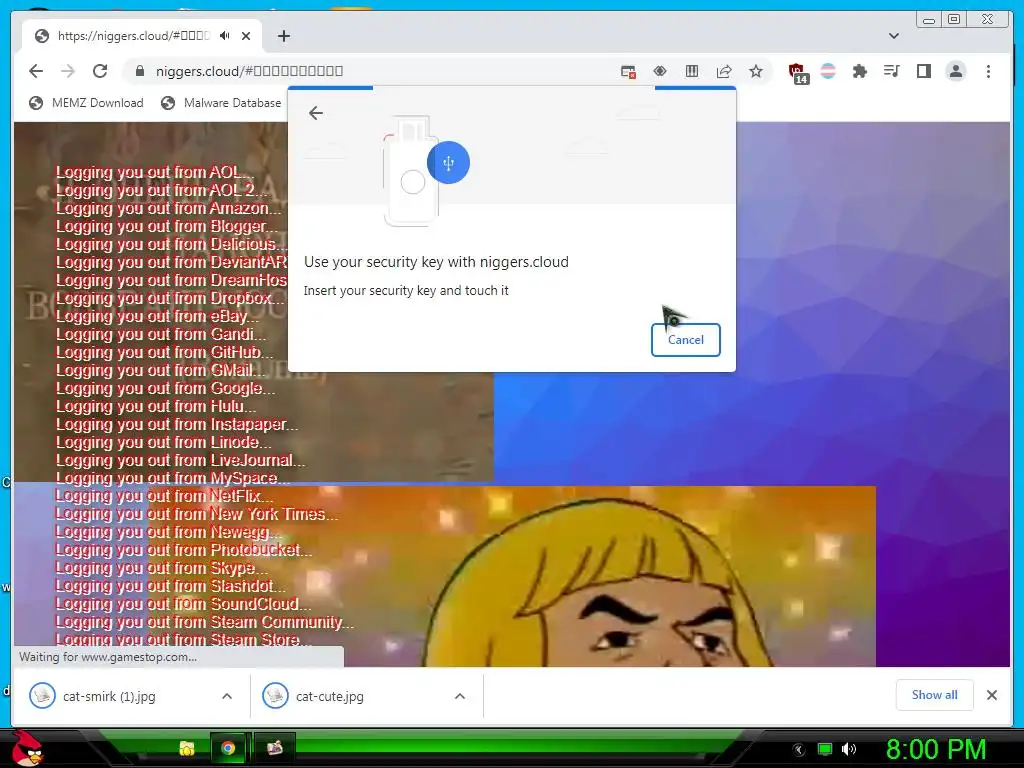
Task: Toggle the browser side panel
Action: [x=923, y=71]
